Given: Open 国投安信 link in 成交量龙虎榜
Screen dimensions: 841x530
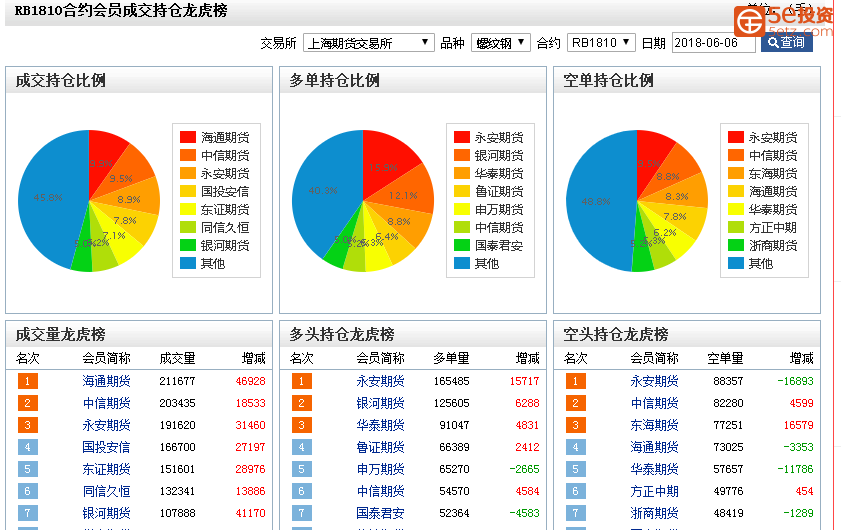Looking at the screenshot, I should 106,447.
